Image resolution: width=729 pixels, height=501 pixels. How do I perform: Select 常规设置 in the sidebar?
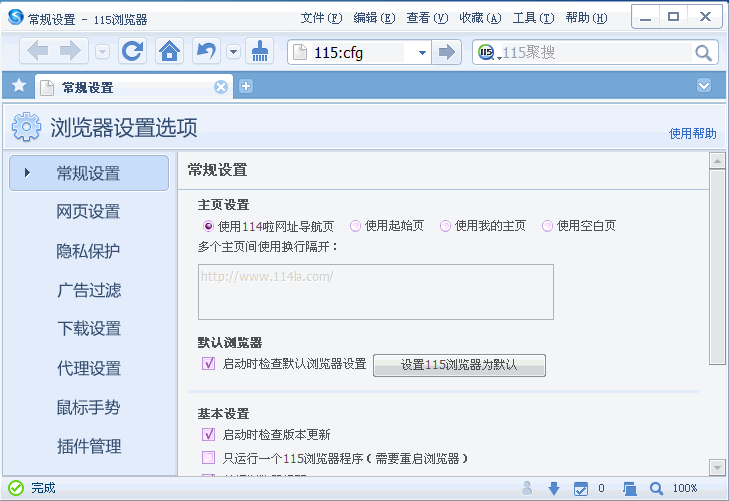coord(89,173)
